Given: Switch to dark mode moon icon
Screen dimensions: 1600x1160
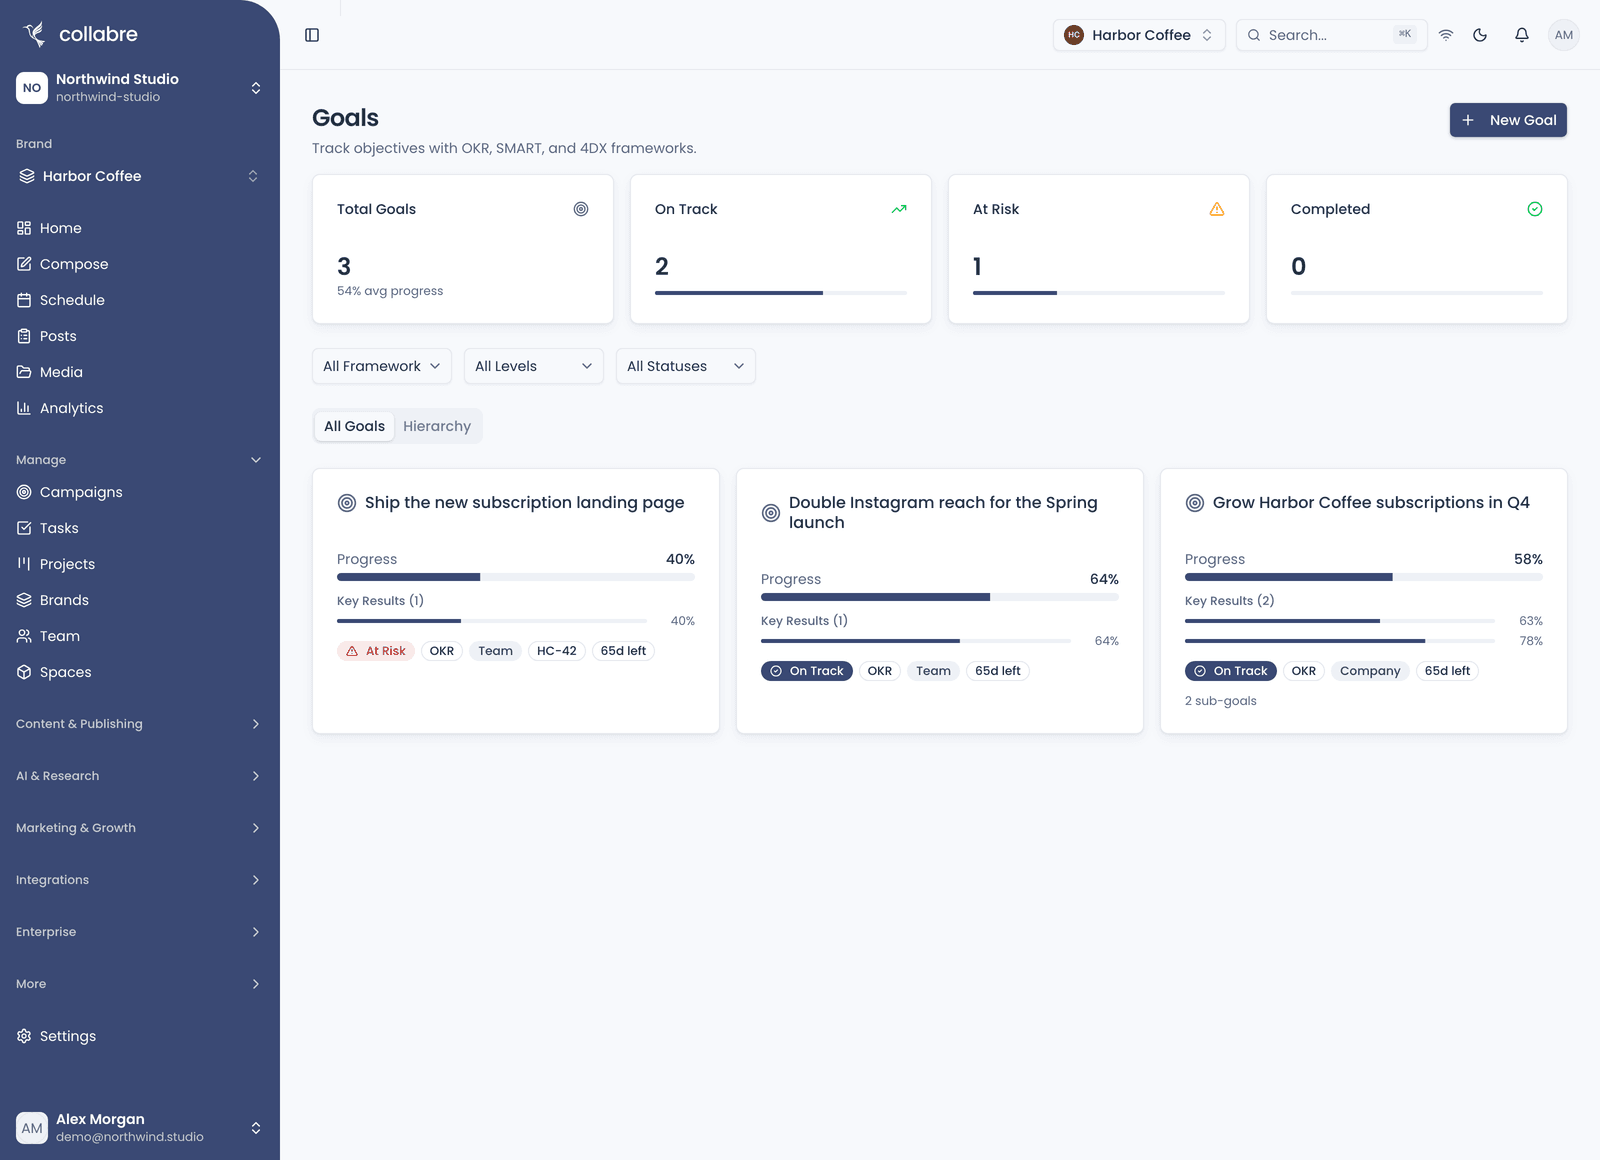Looking at the screenshot, I should click(1480, 35).
